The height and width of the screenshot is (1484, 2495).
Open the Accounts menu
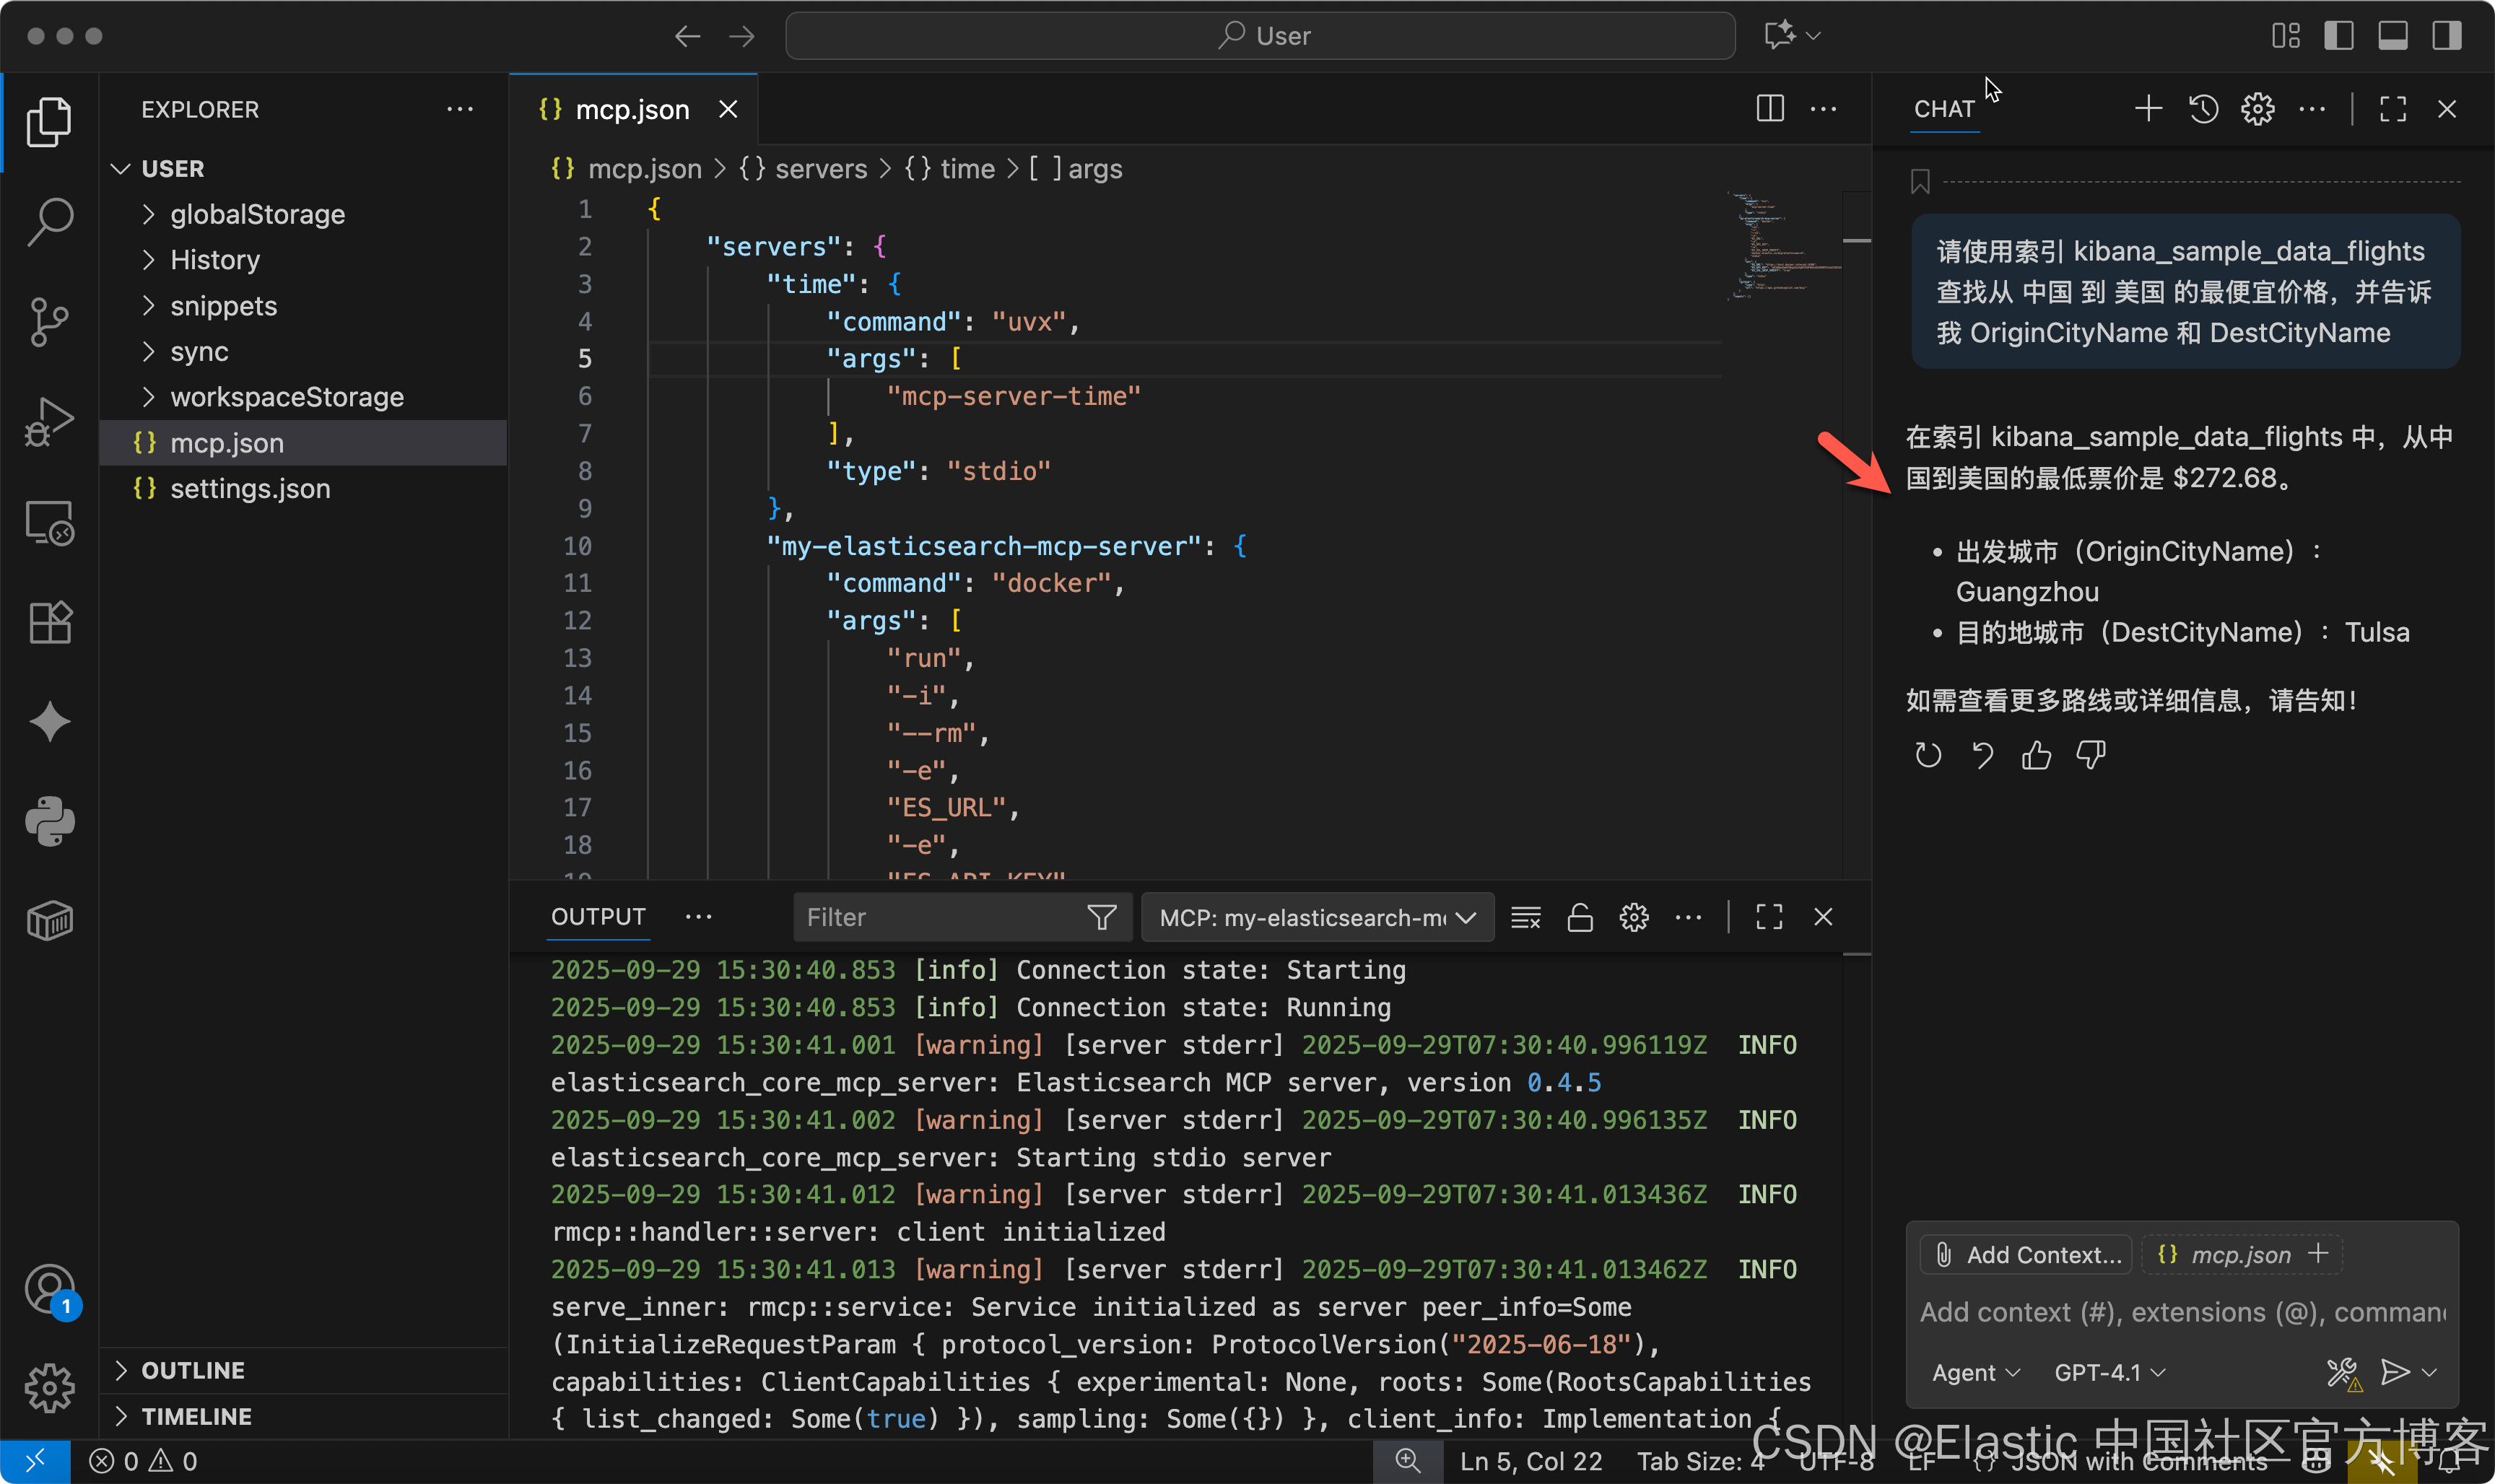click(x=49, y=1289)
